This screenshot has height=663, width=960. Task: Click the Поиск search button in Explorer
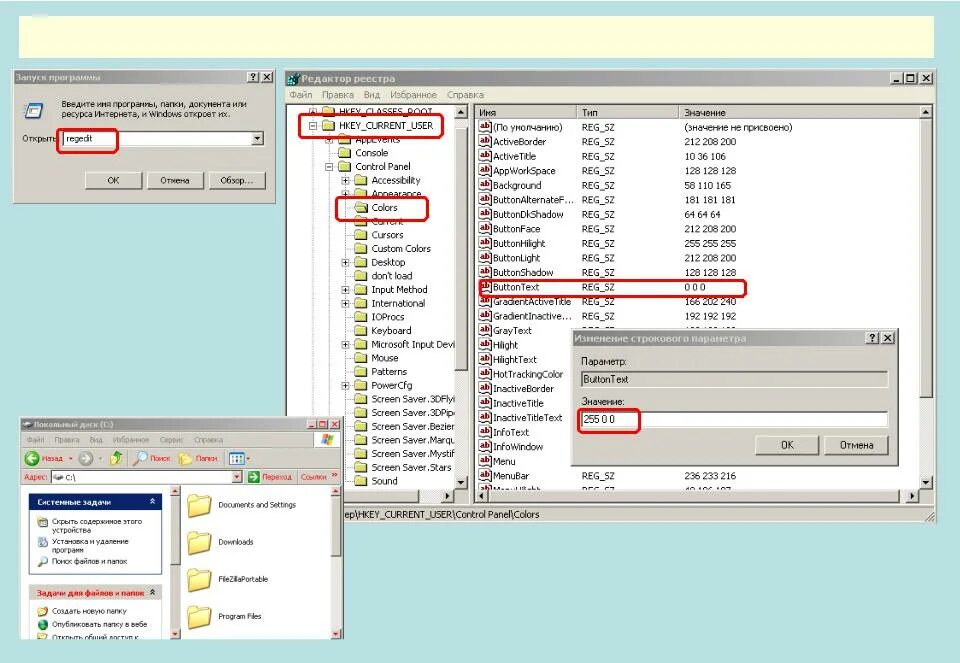pyautogui.click(x=152, y=458)
